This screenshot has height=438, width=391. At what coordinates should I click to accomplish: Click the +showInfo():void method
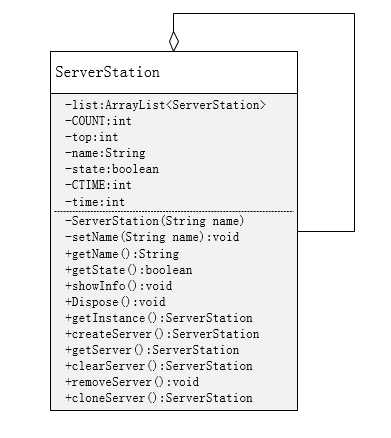click(x=119, y=286)
